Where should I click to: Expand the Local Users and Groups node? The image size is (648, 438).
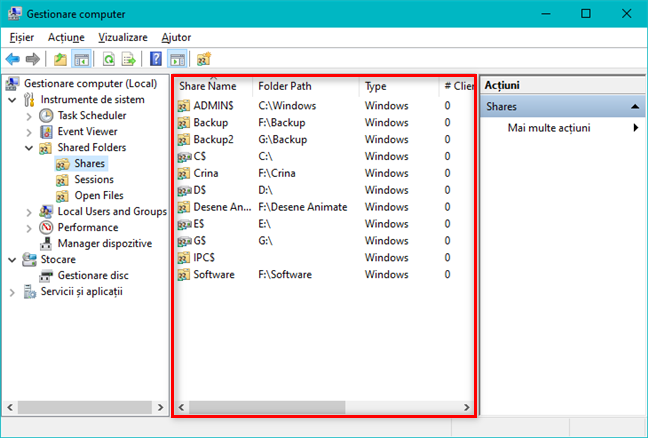click(29, 211)
